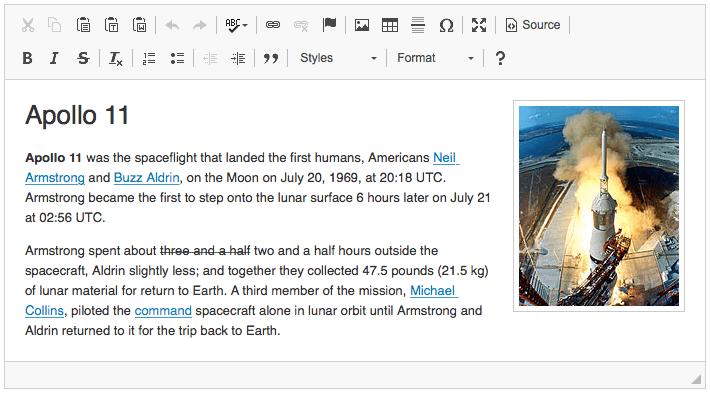Image resolution: width=710 pixels, height=393 pixels.
Task: Click the Buzz Aldrin link
Action: click(147, 177)
